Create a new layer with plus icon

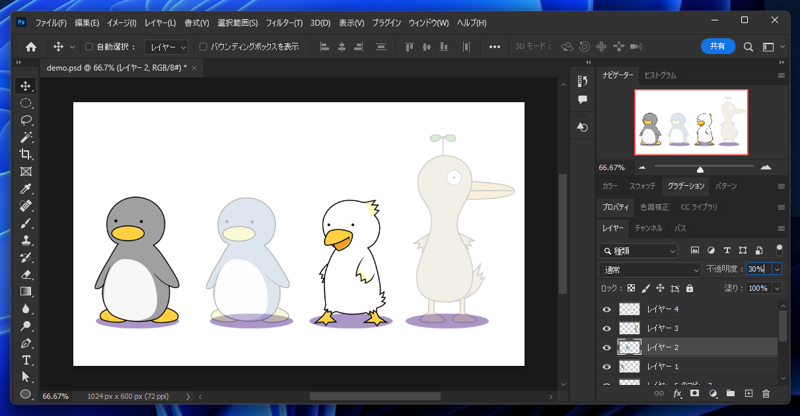(x=748, y=394)
